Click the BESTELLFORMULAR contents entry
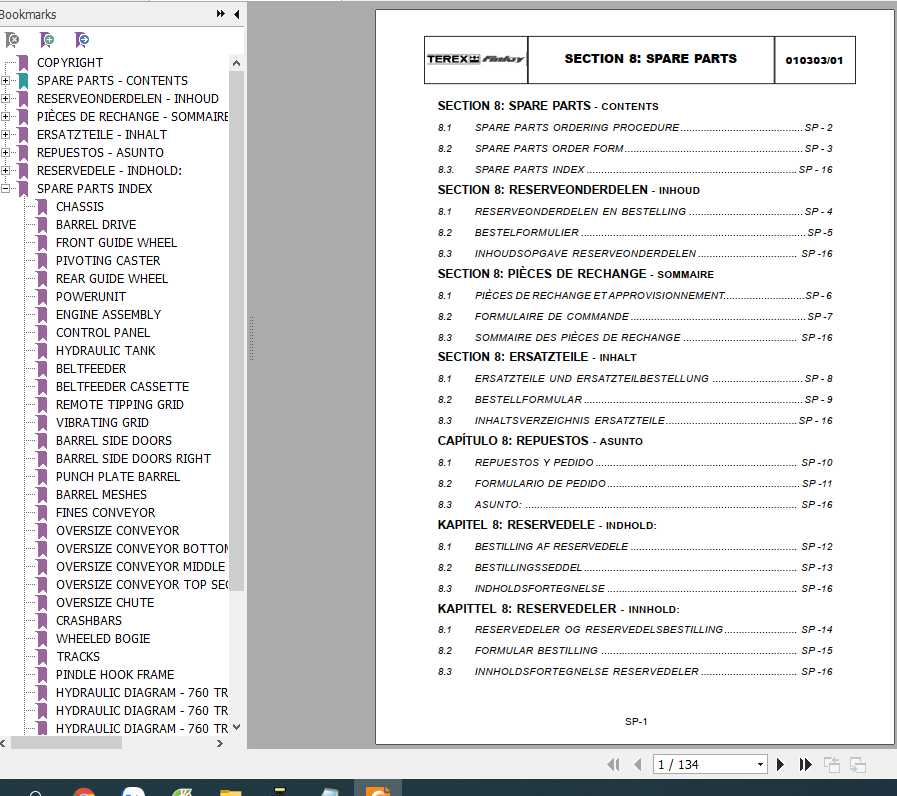This screenshot has width=897, height=796. click(528, 399)
